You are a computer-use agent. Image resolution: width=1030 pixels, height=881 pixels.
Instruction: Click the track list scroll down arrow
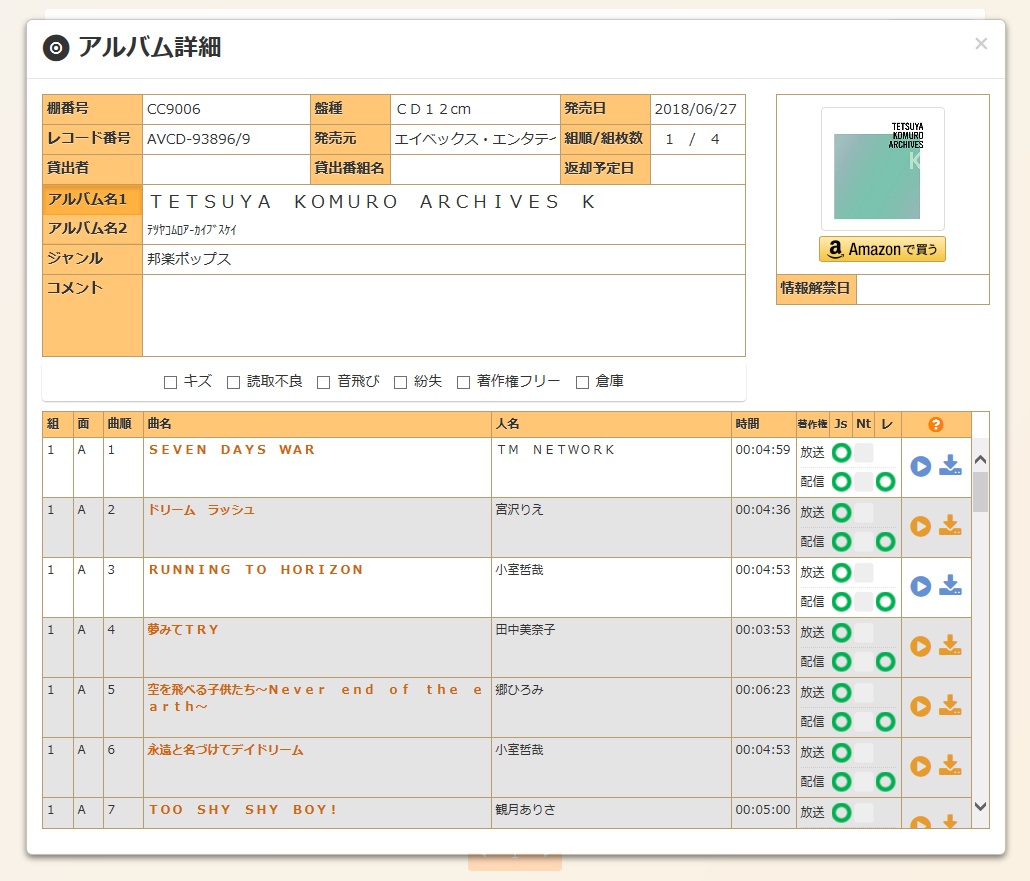pyautogui.click(x=980, y=806)
